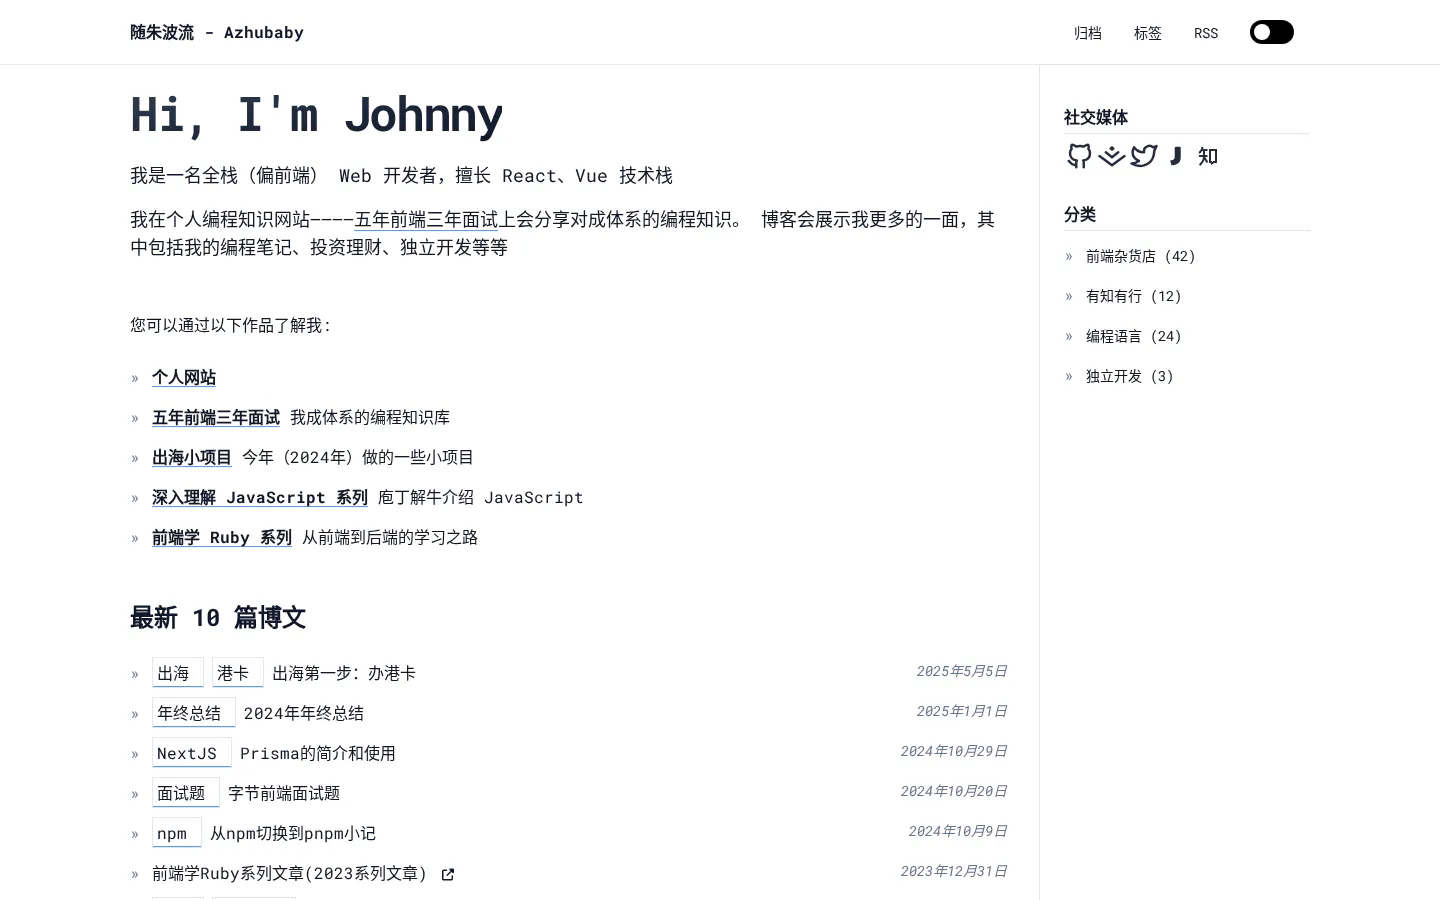Click the external link icon beside 前端学Ruby系列文章
The width and height of the screenshot is (1440, 900).
(x=448, y=874)
